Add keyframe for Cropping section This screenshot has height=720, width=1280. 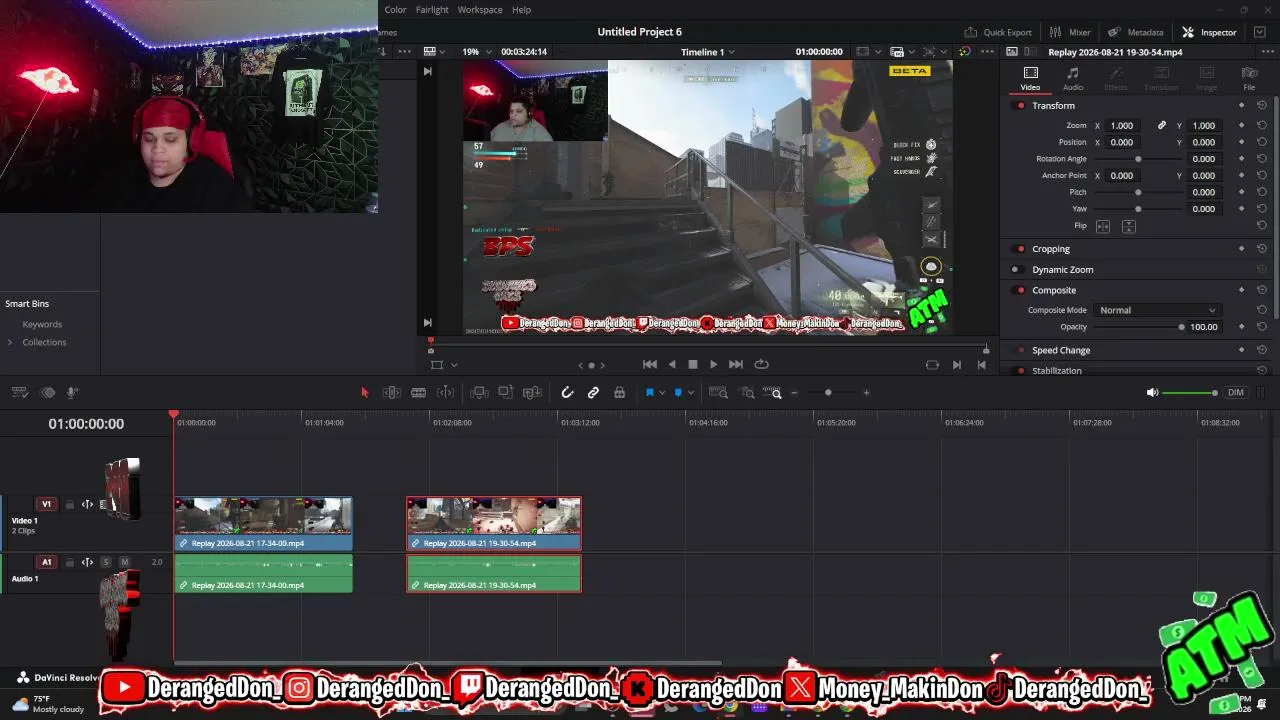[x=1241, y=249]
